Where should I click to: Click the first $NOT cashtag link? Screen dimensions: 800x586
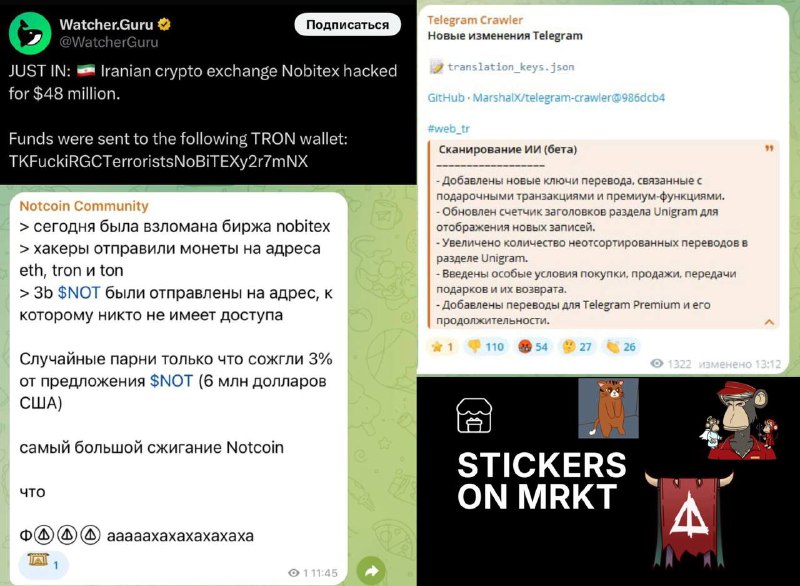[x=79, y=293]
